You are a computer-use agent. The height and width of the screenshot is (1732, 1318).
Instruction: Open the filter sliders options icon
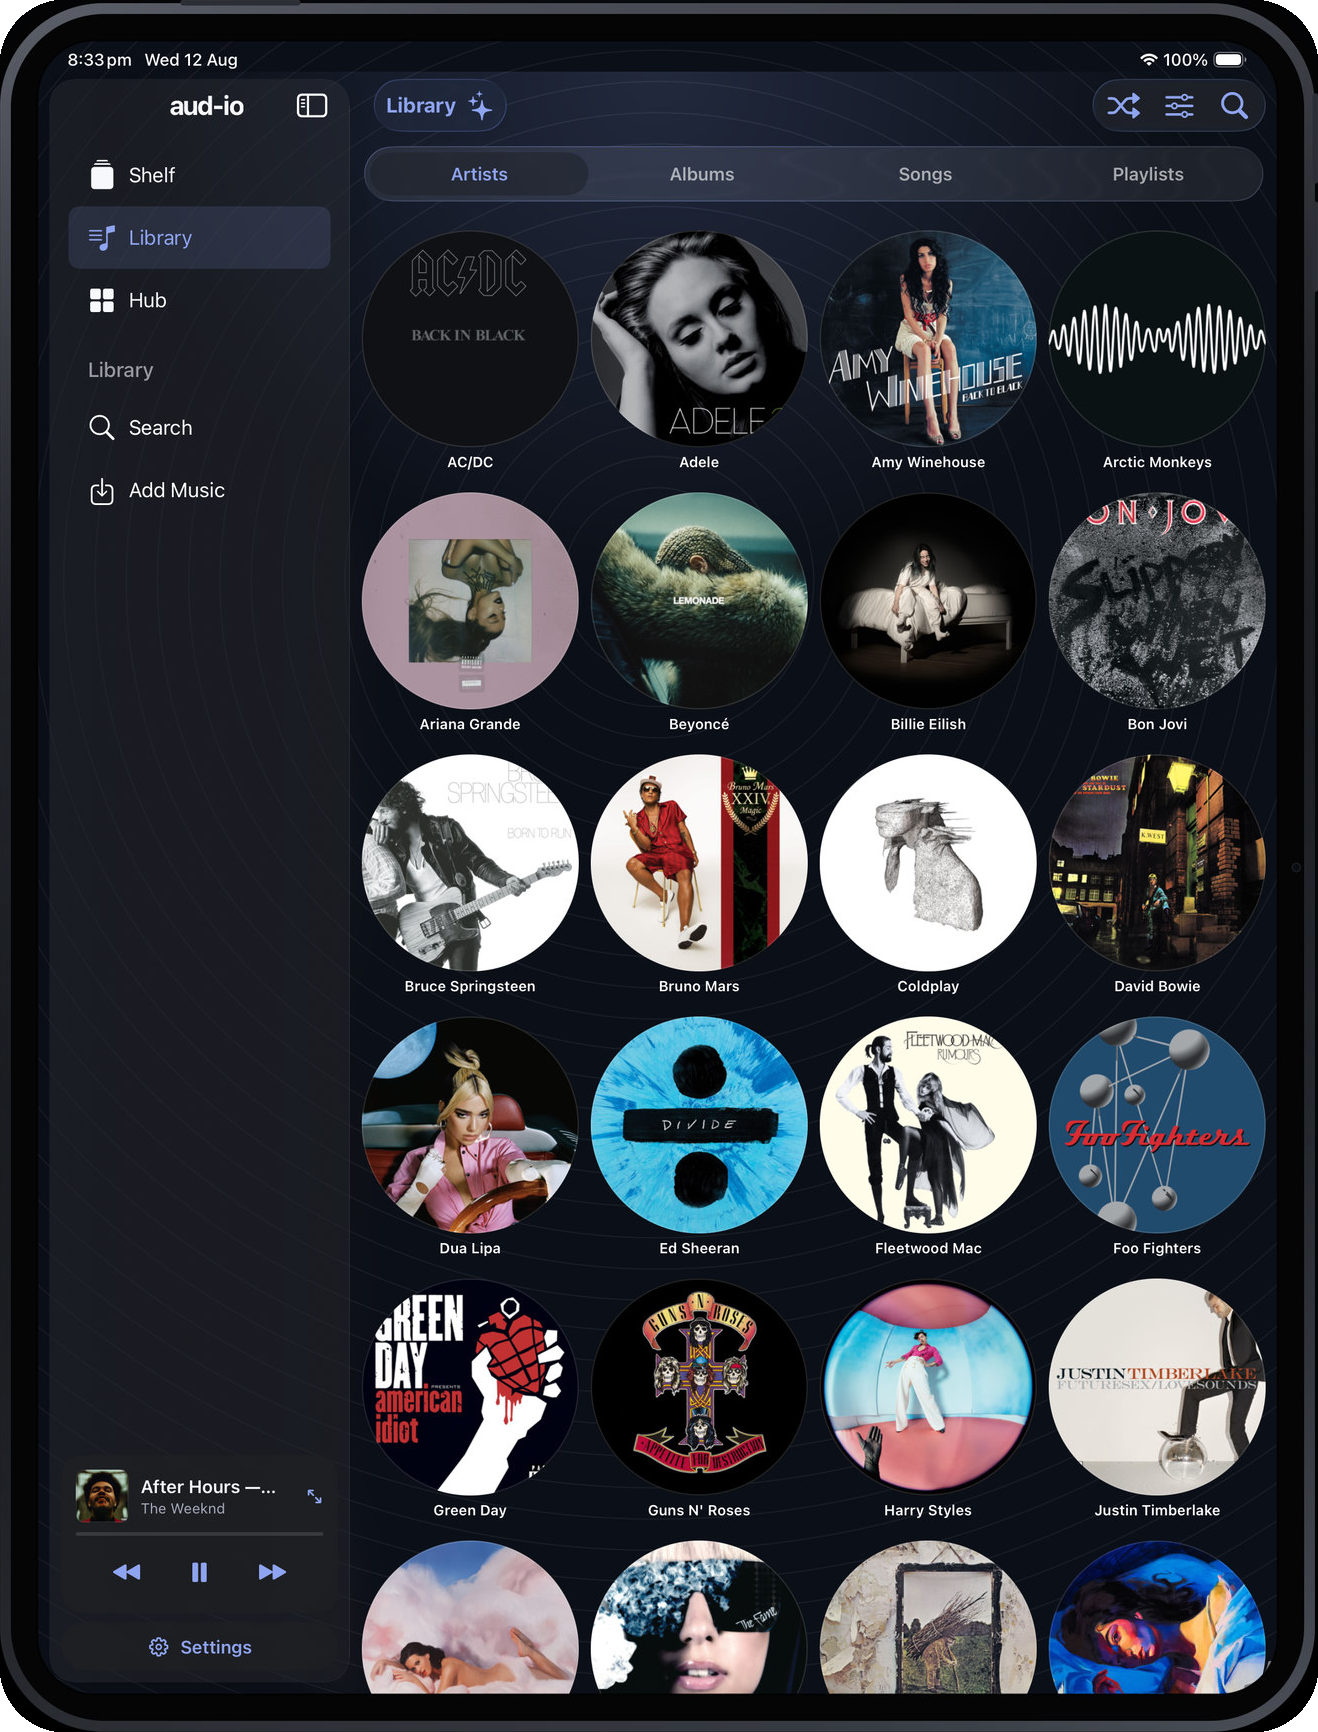[x=1179, y=106]
